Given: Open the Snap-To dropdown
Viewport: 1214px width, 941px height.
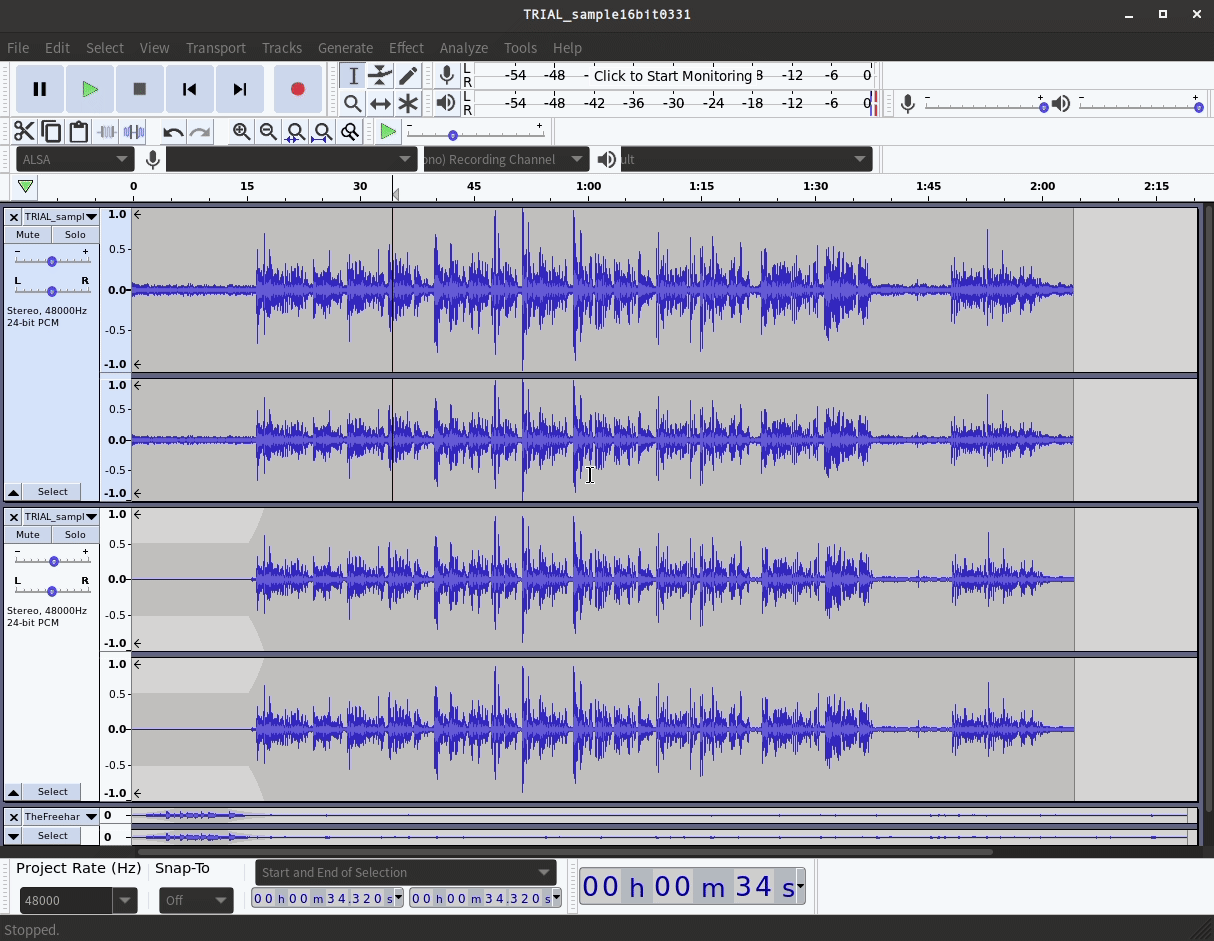Looking at the screenshot, I should 196,900.
